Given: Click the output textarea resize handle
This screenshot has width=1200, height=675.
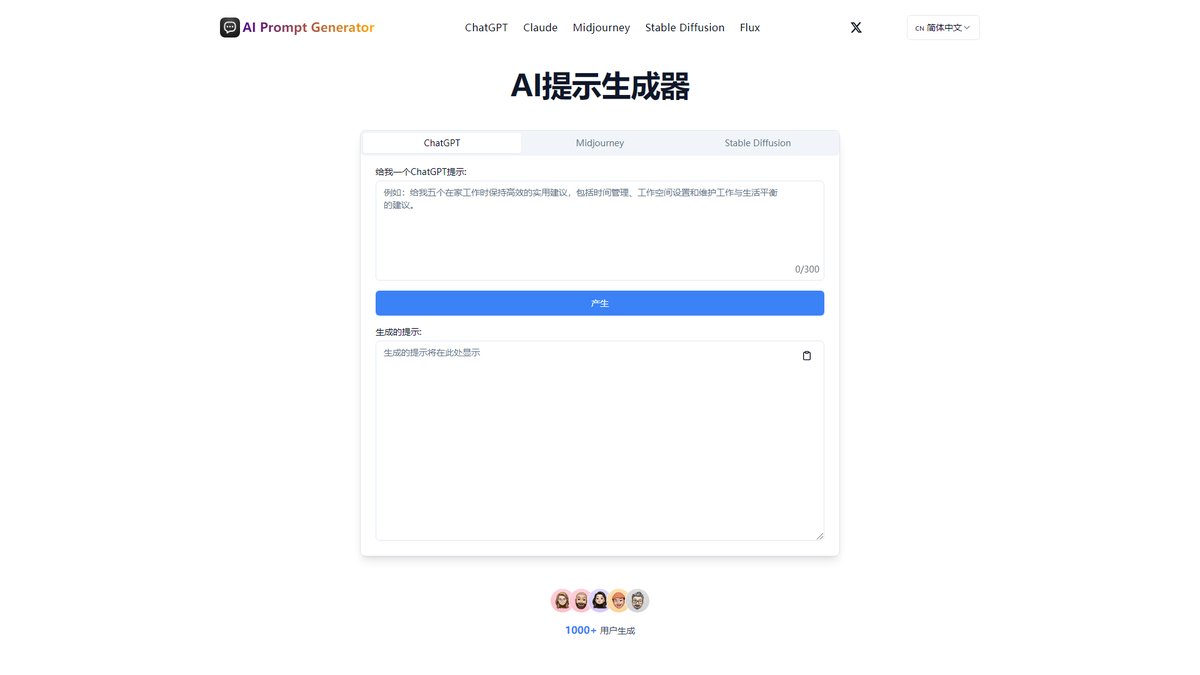Looking at the screenshot, I should coord(820,536).
